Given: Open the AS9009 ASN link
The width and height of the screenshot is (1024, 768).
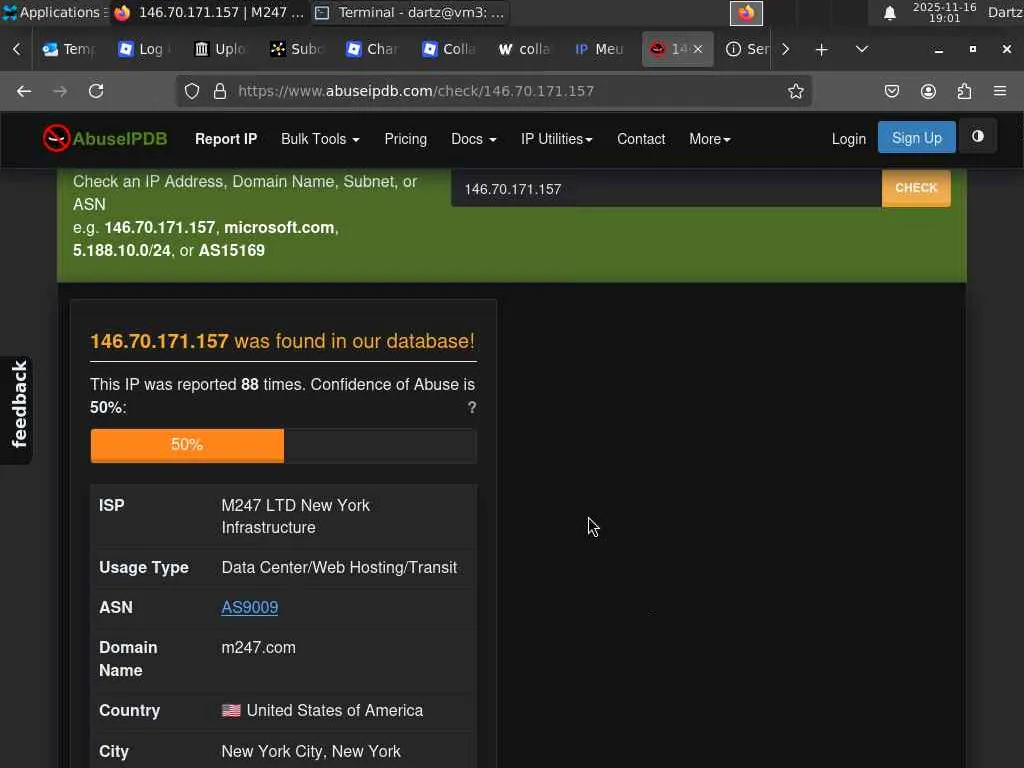Looking at the screenshot, I should pos(249,607).
